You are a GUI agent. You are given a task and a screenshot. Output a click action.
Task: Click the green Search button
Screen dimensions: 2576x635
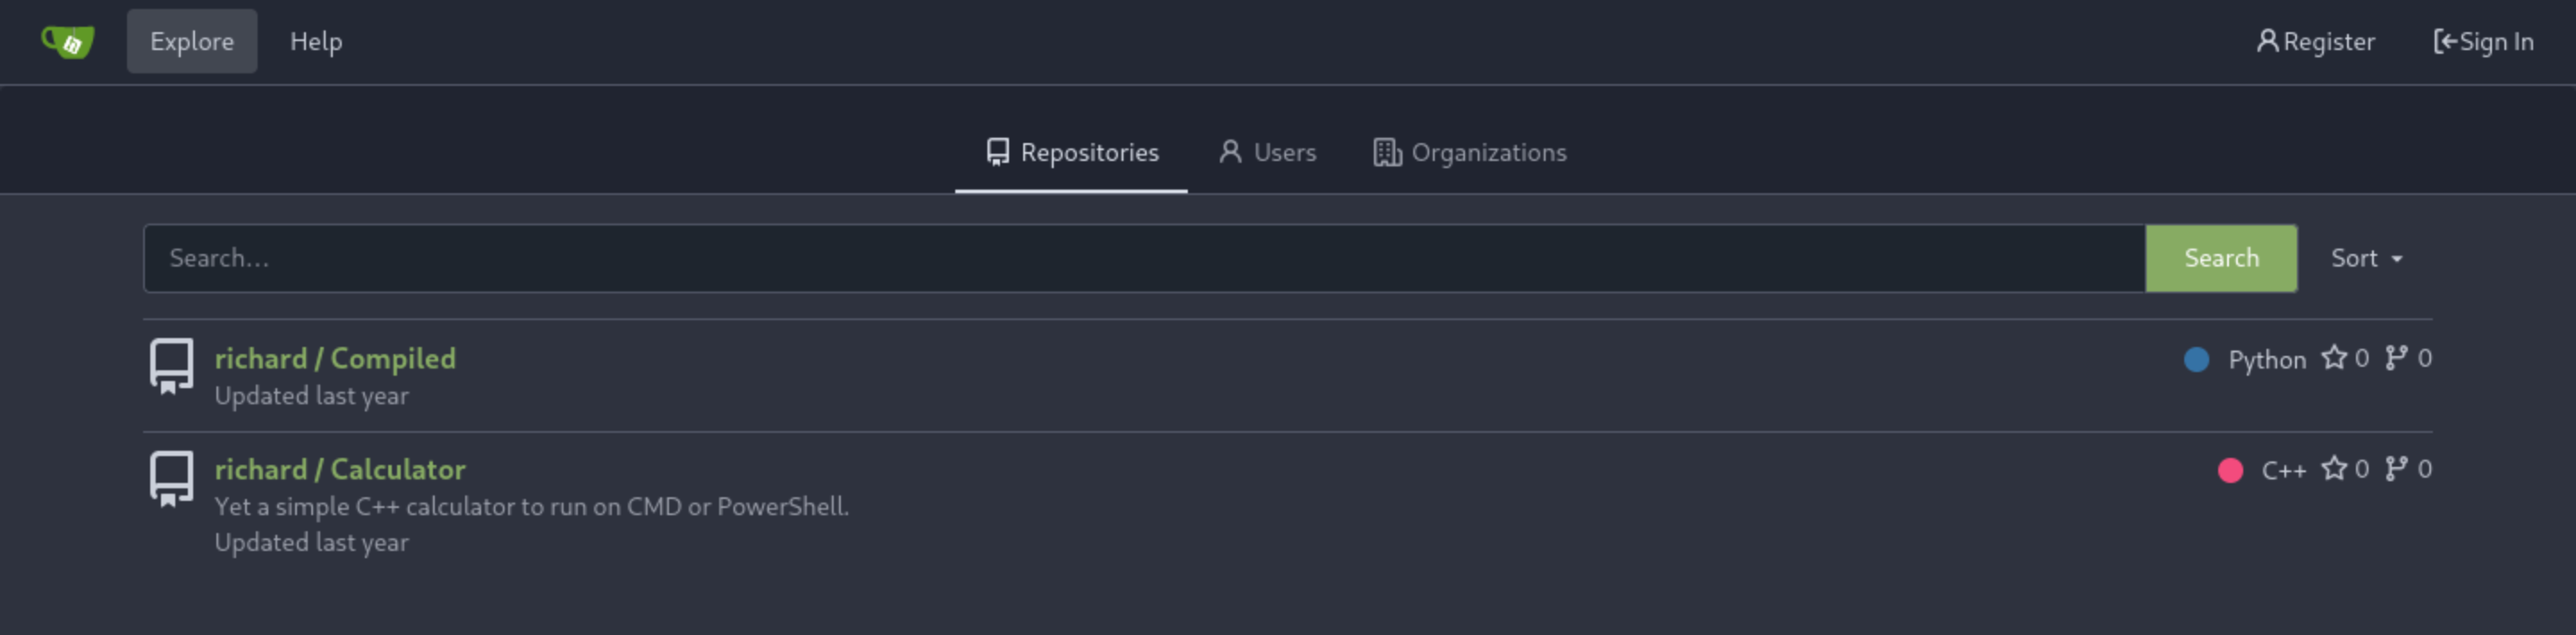pos(2221,258)
